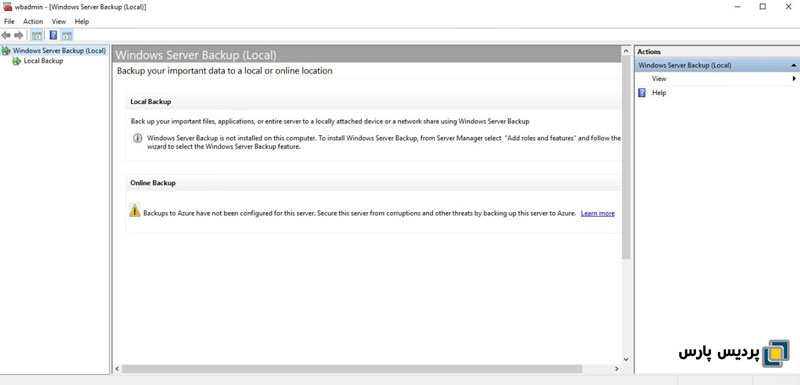The image size is (800, 385).
Task: Open the File menu
Action: [9, 21]
